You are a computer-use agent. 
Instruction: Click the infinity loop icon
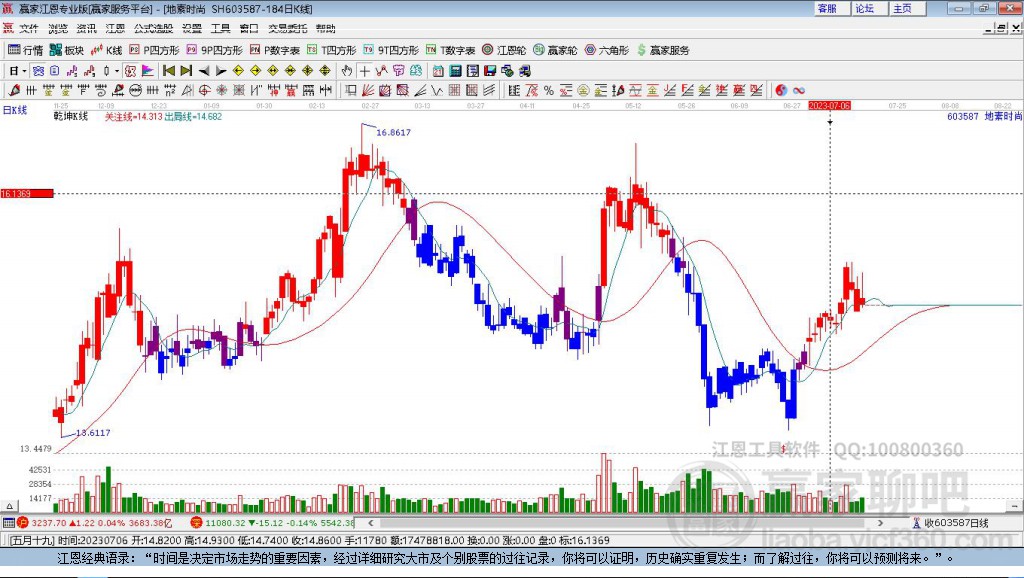(799, 90)
